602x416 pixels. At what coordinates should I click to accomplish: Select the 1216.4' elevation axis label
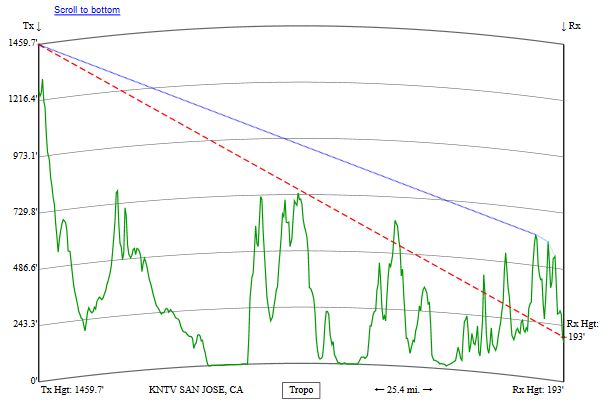[20, 99]
